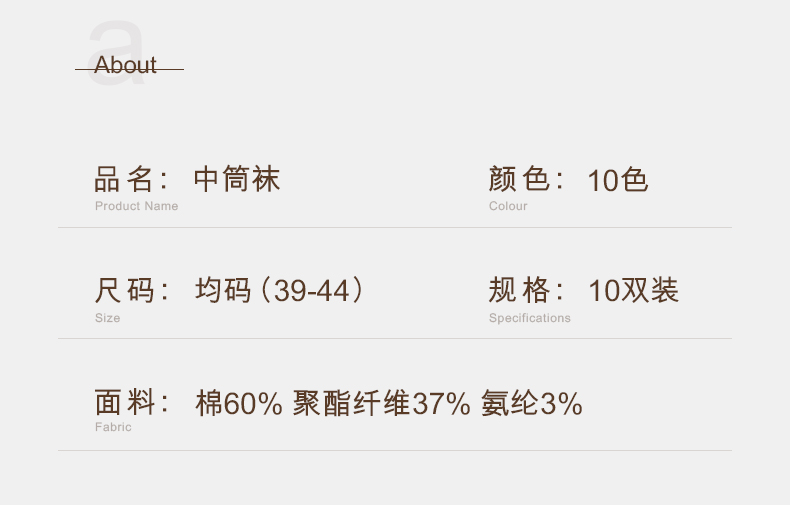790x505 pixels.
Task: Click the colour value 10色
Action: coord(618,180)
